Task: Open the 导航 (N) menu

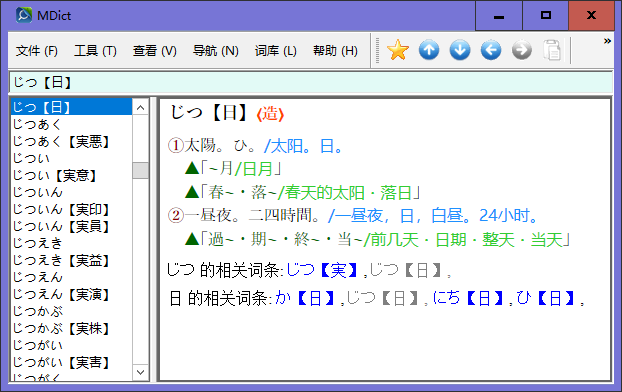Action: click(x=216, y=51)
